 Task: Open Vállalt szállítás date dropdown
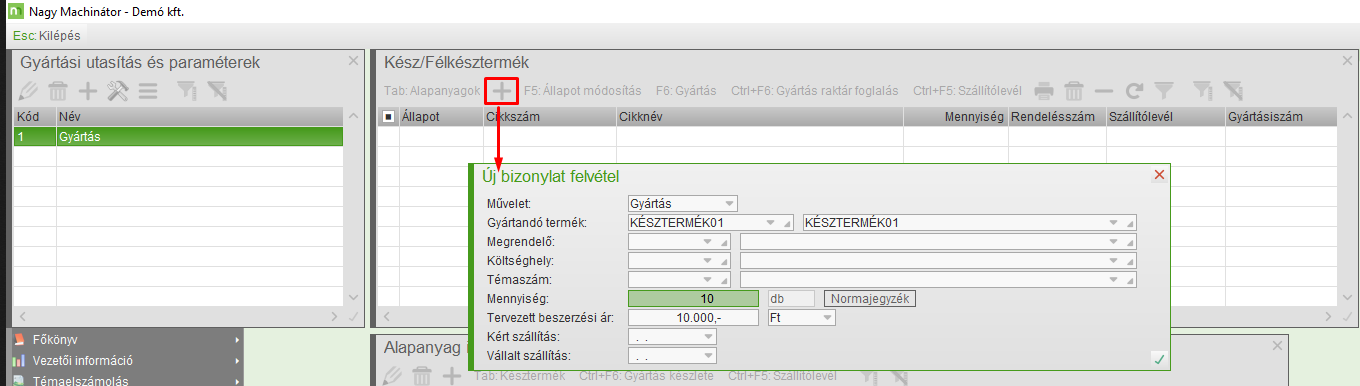tap(709, 356)
